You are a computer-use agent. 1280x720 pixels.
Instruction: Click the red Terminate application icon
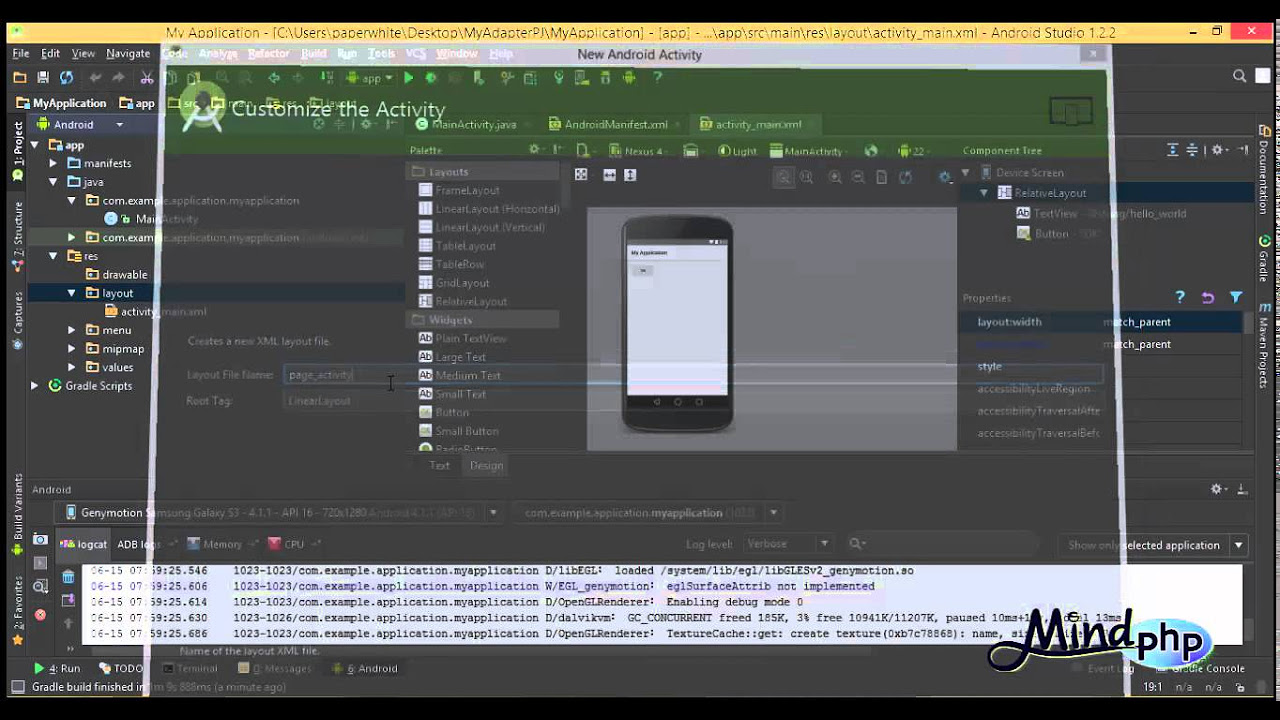click(40, 615)
